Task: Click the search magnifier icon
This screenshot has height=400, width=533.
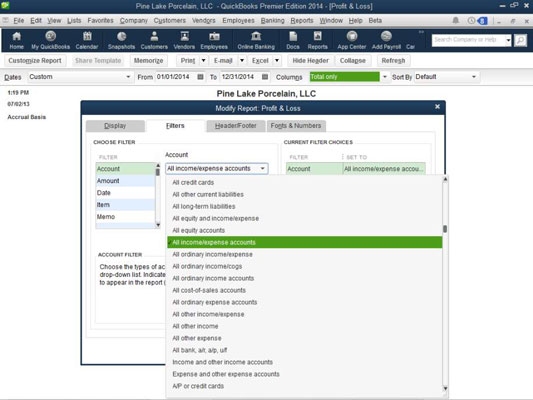Action: 520,40
